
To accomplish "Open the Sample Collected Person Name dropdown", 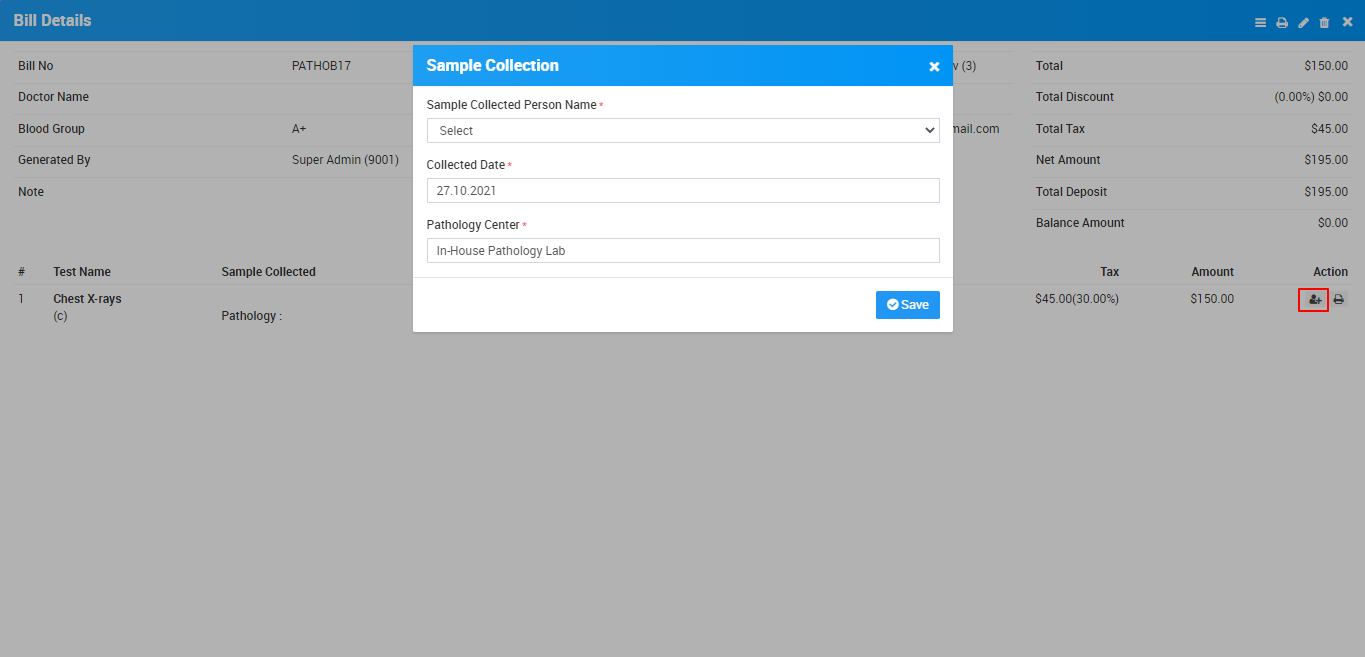I will coord(683,131).
